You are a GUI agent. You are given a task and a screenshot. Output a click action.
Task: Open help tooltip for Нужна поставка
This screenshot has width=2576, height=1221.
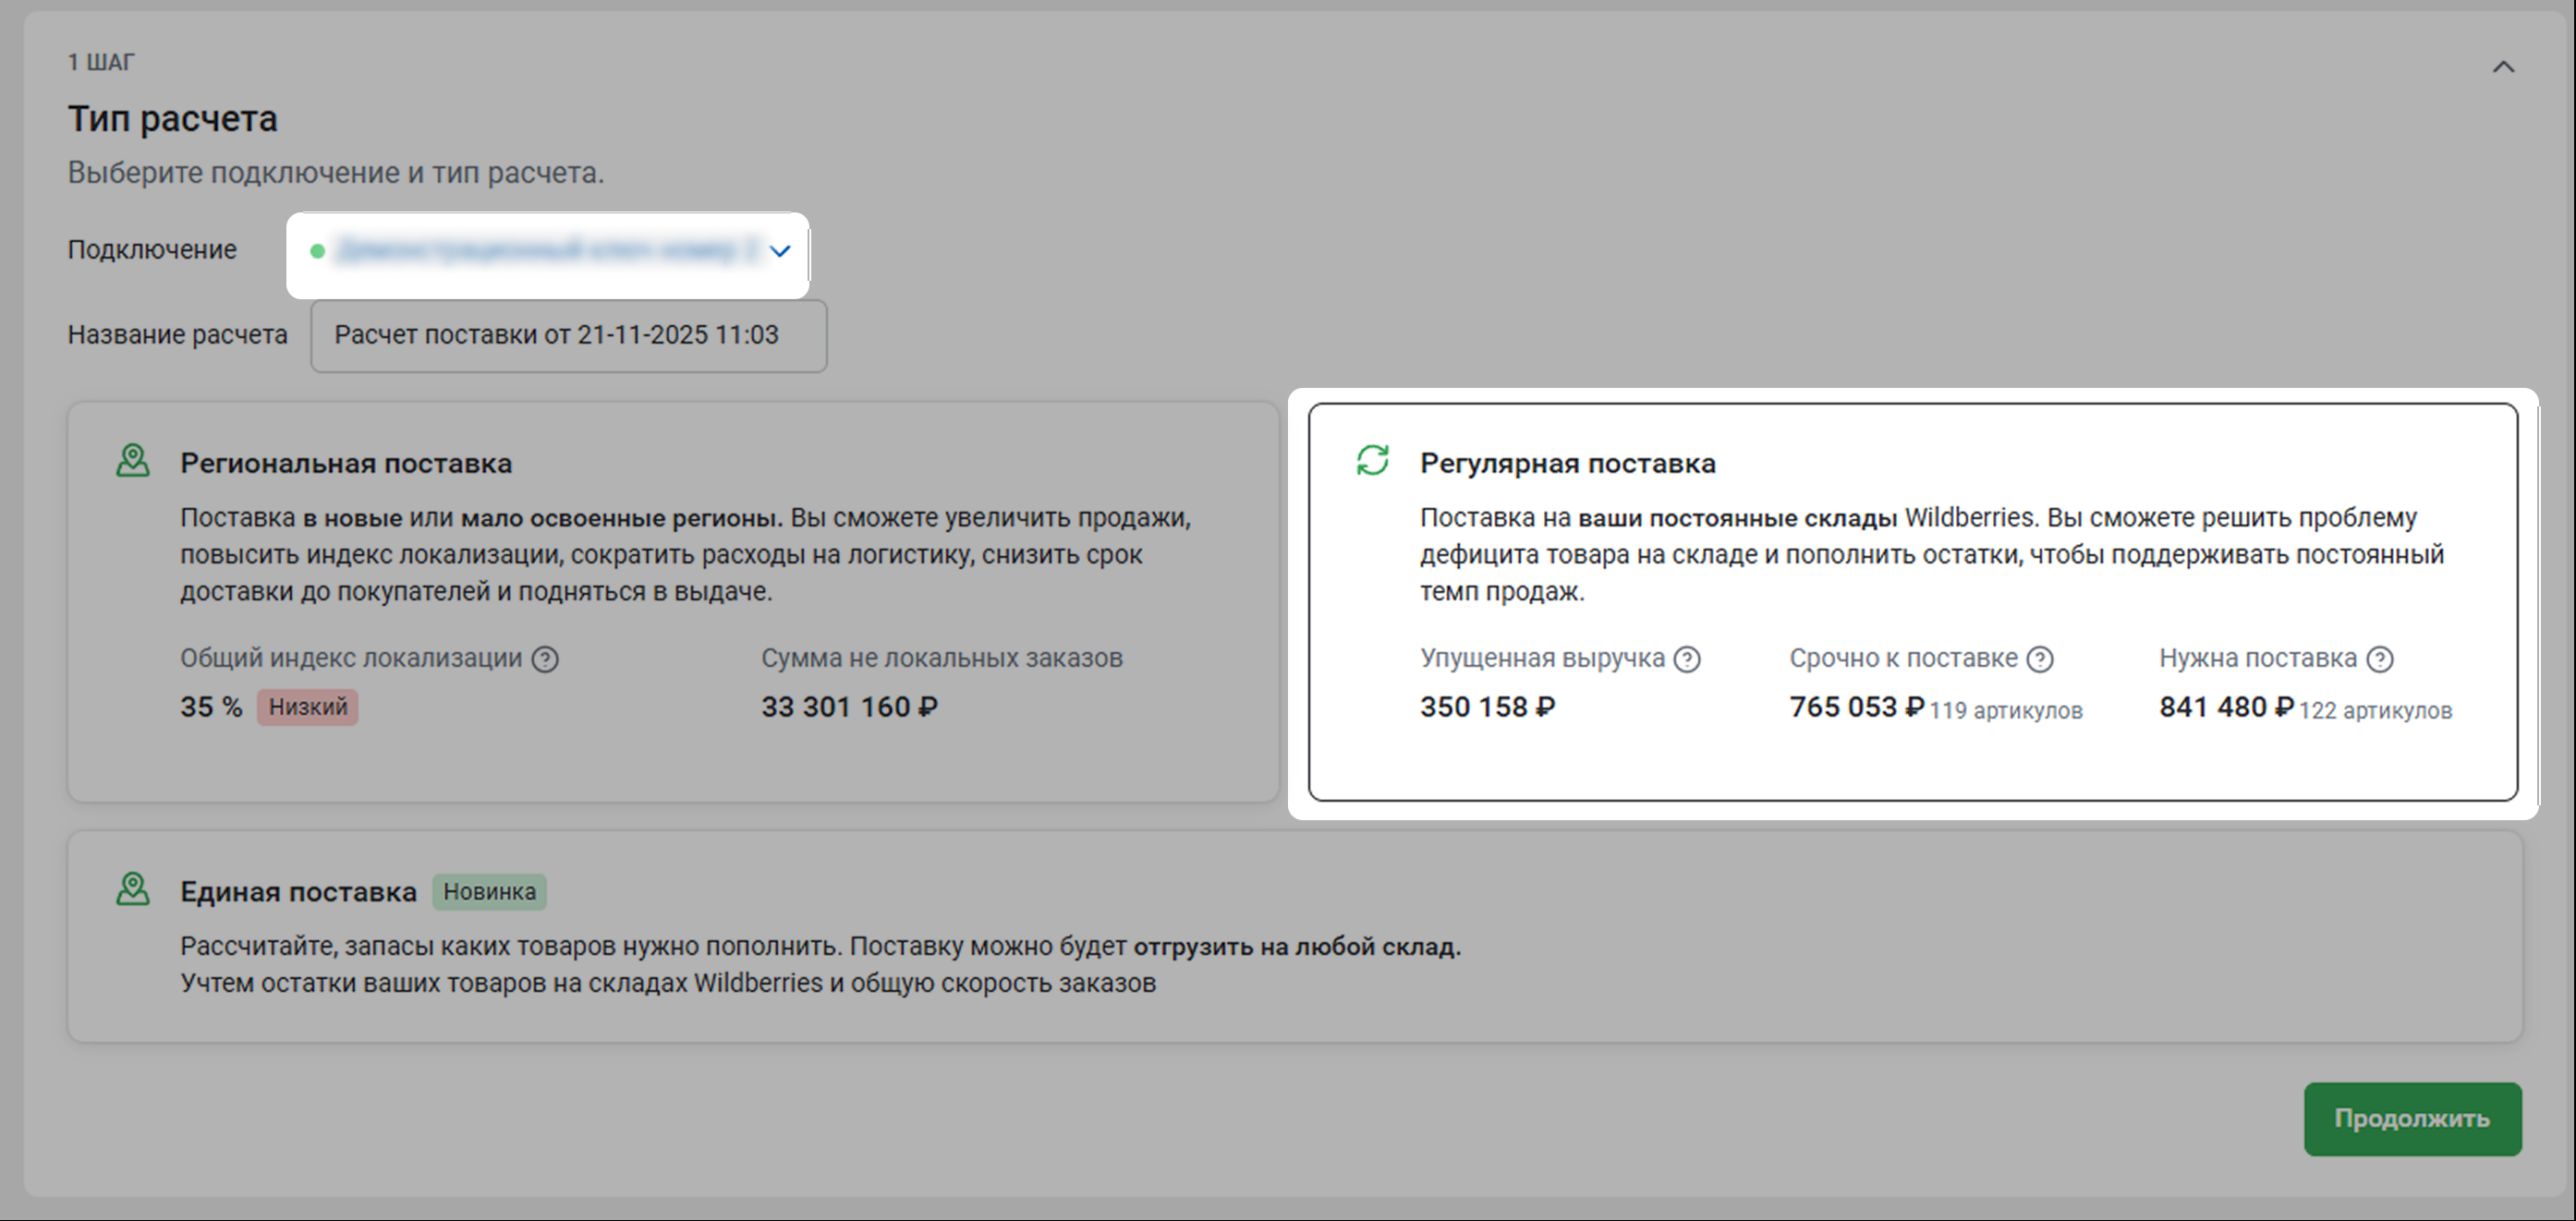pyautogui.click(x=2380, y=659)
